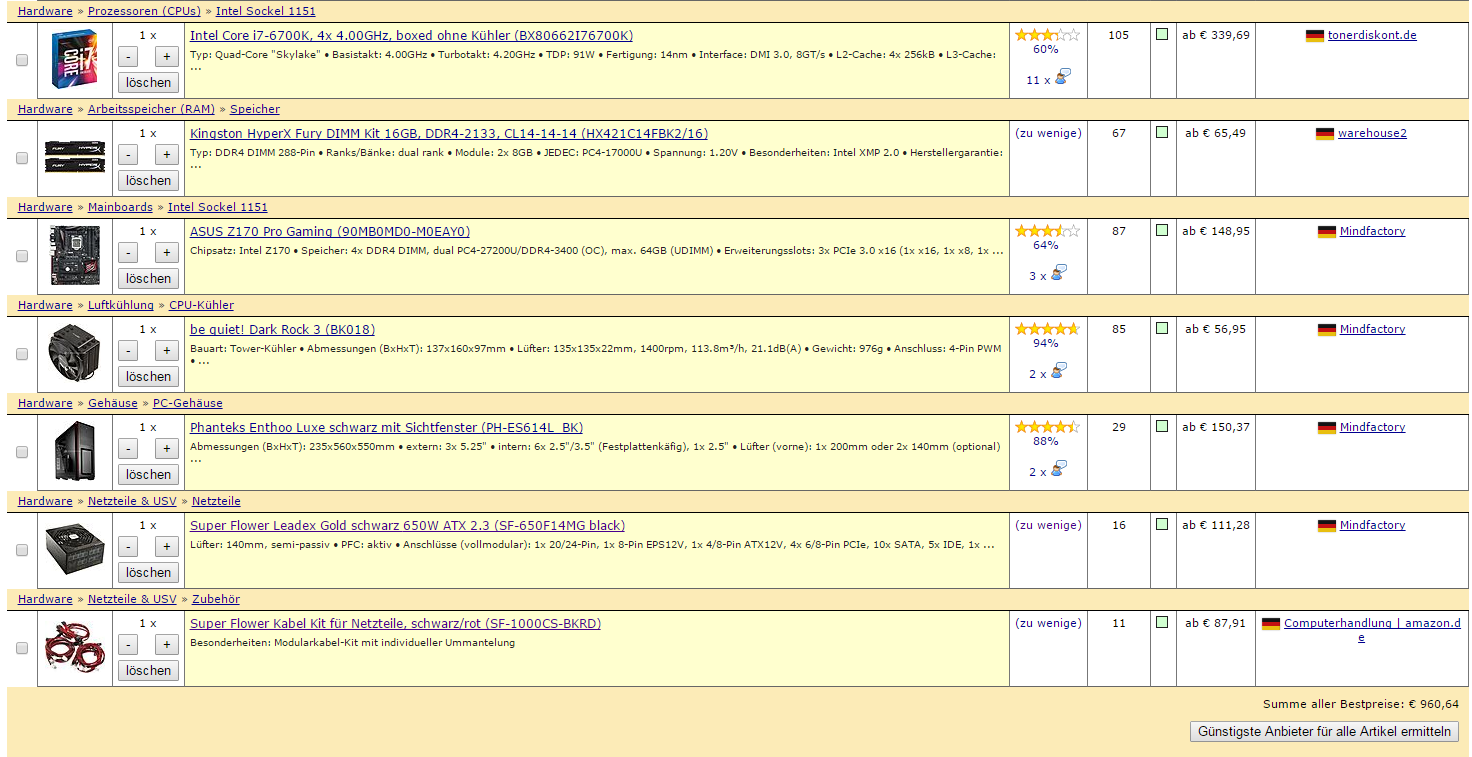The height and width of the screenshot is (757, 1472).
Task: Decrease quantity of Intel Core i7-6700K
Action: click(x=128, y=57)
